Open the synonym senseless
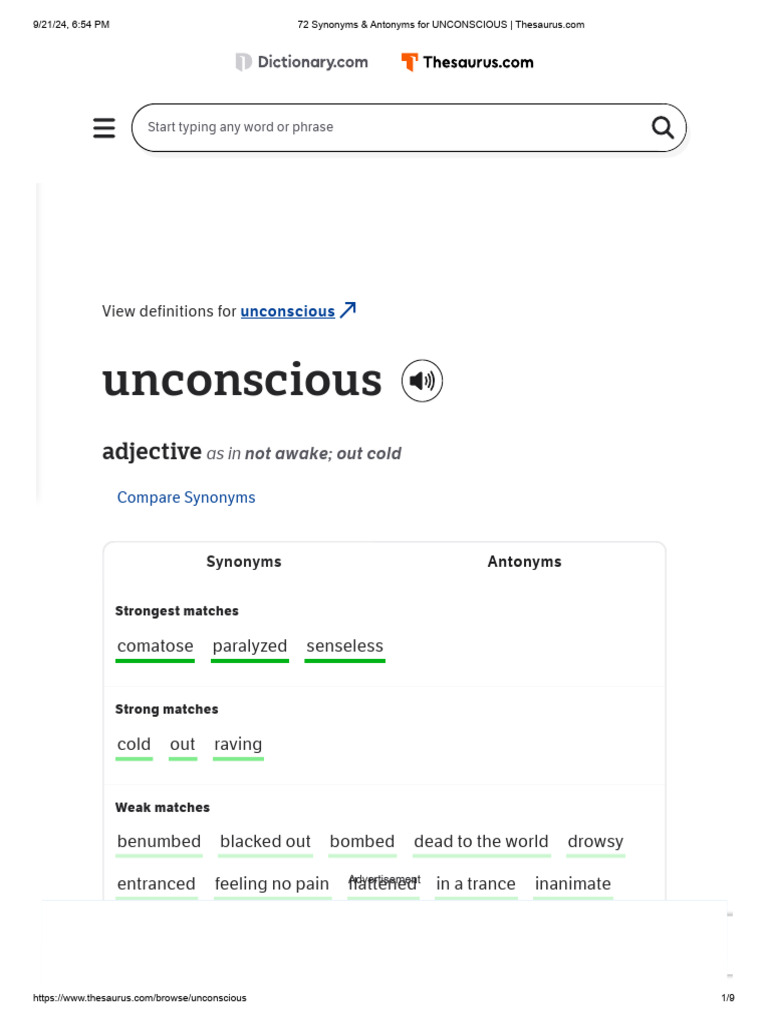Viewport: 768px width, 1024px height. coord(345,646)
